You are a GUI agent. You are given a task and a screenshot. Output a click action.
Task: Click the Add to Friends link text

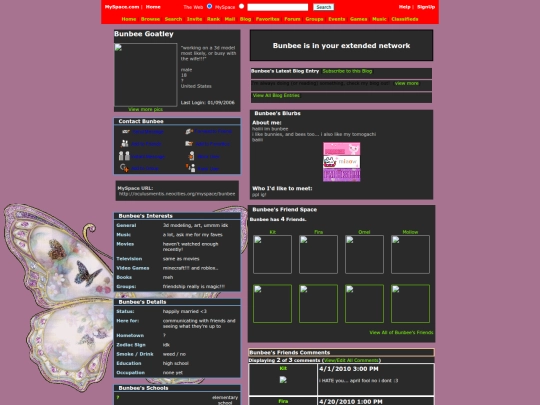[x=146, y=144]
